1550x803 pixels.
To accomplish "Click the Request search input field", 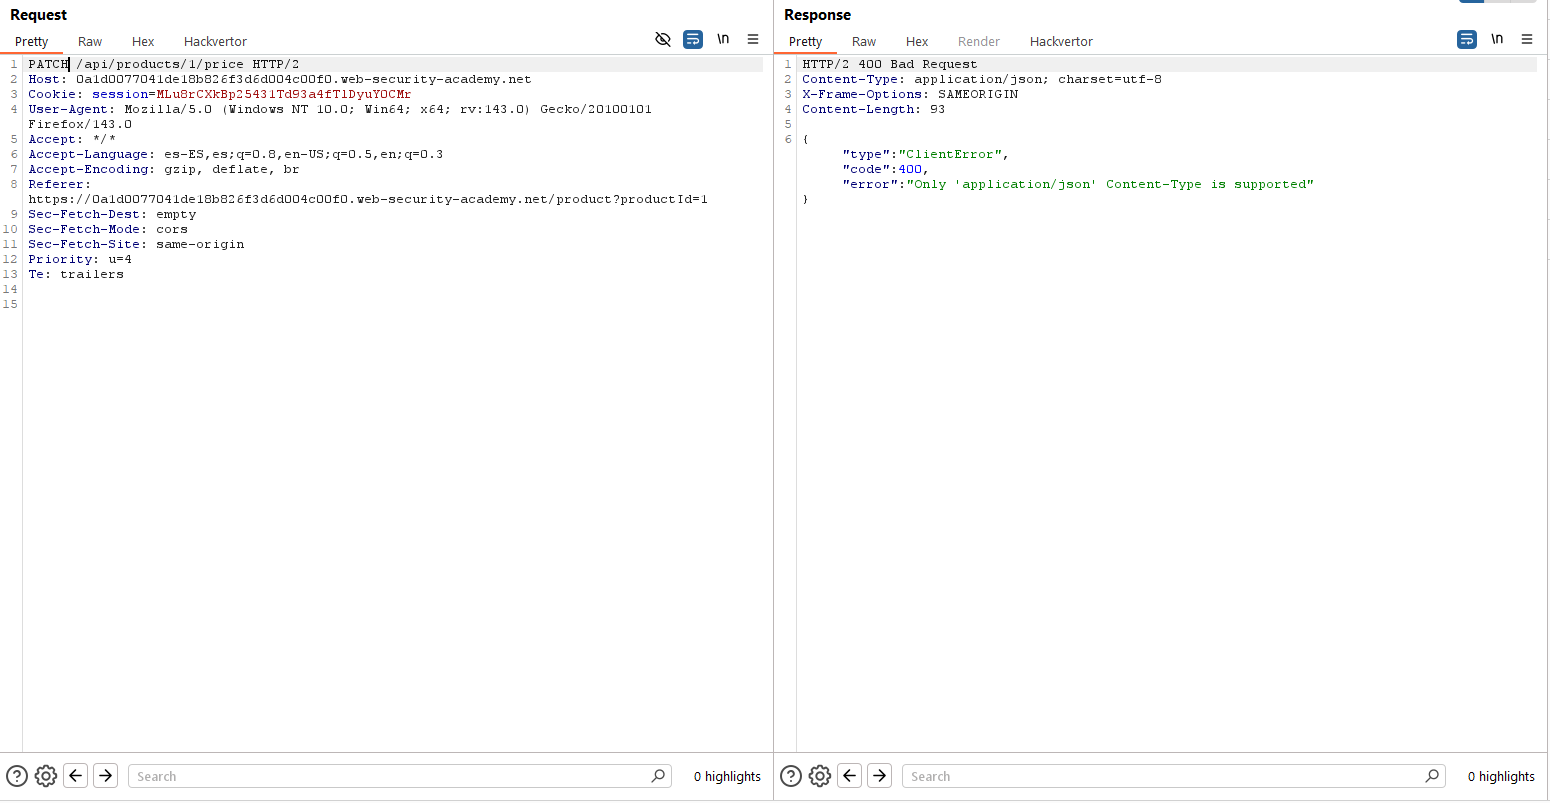I will click(x=390, y=776).
